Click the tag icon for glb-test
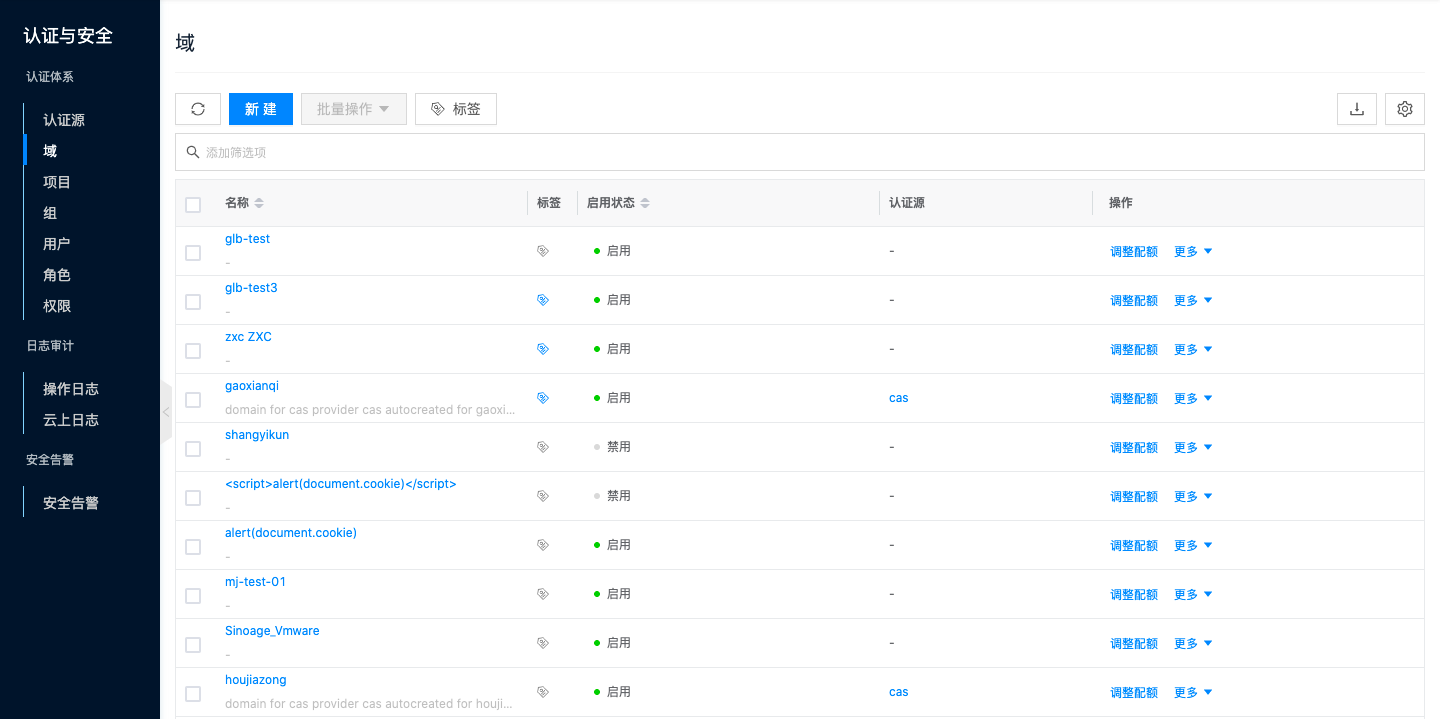Image resolution: width=1440 pixels, height=719 pixels. (x=543, y=251)
